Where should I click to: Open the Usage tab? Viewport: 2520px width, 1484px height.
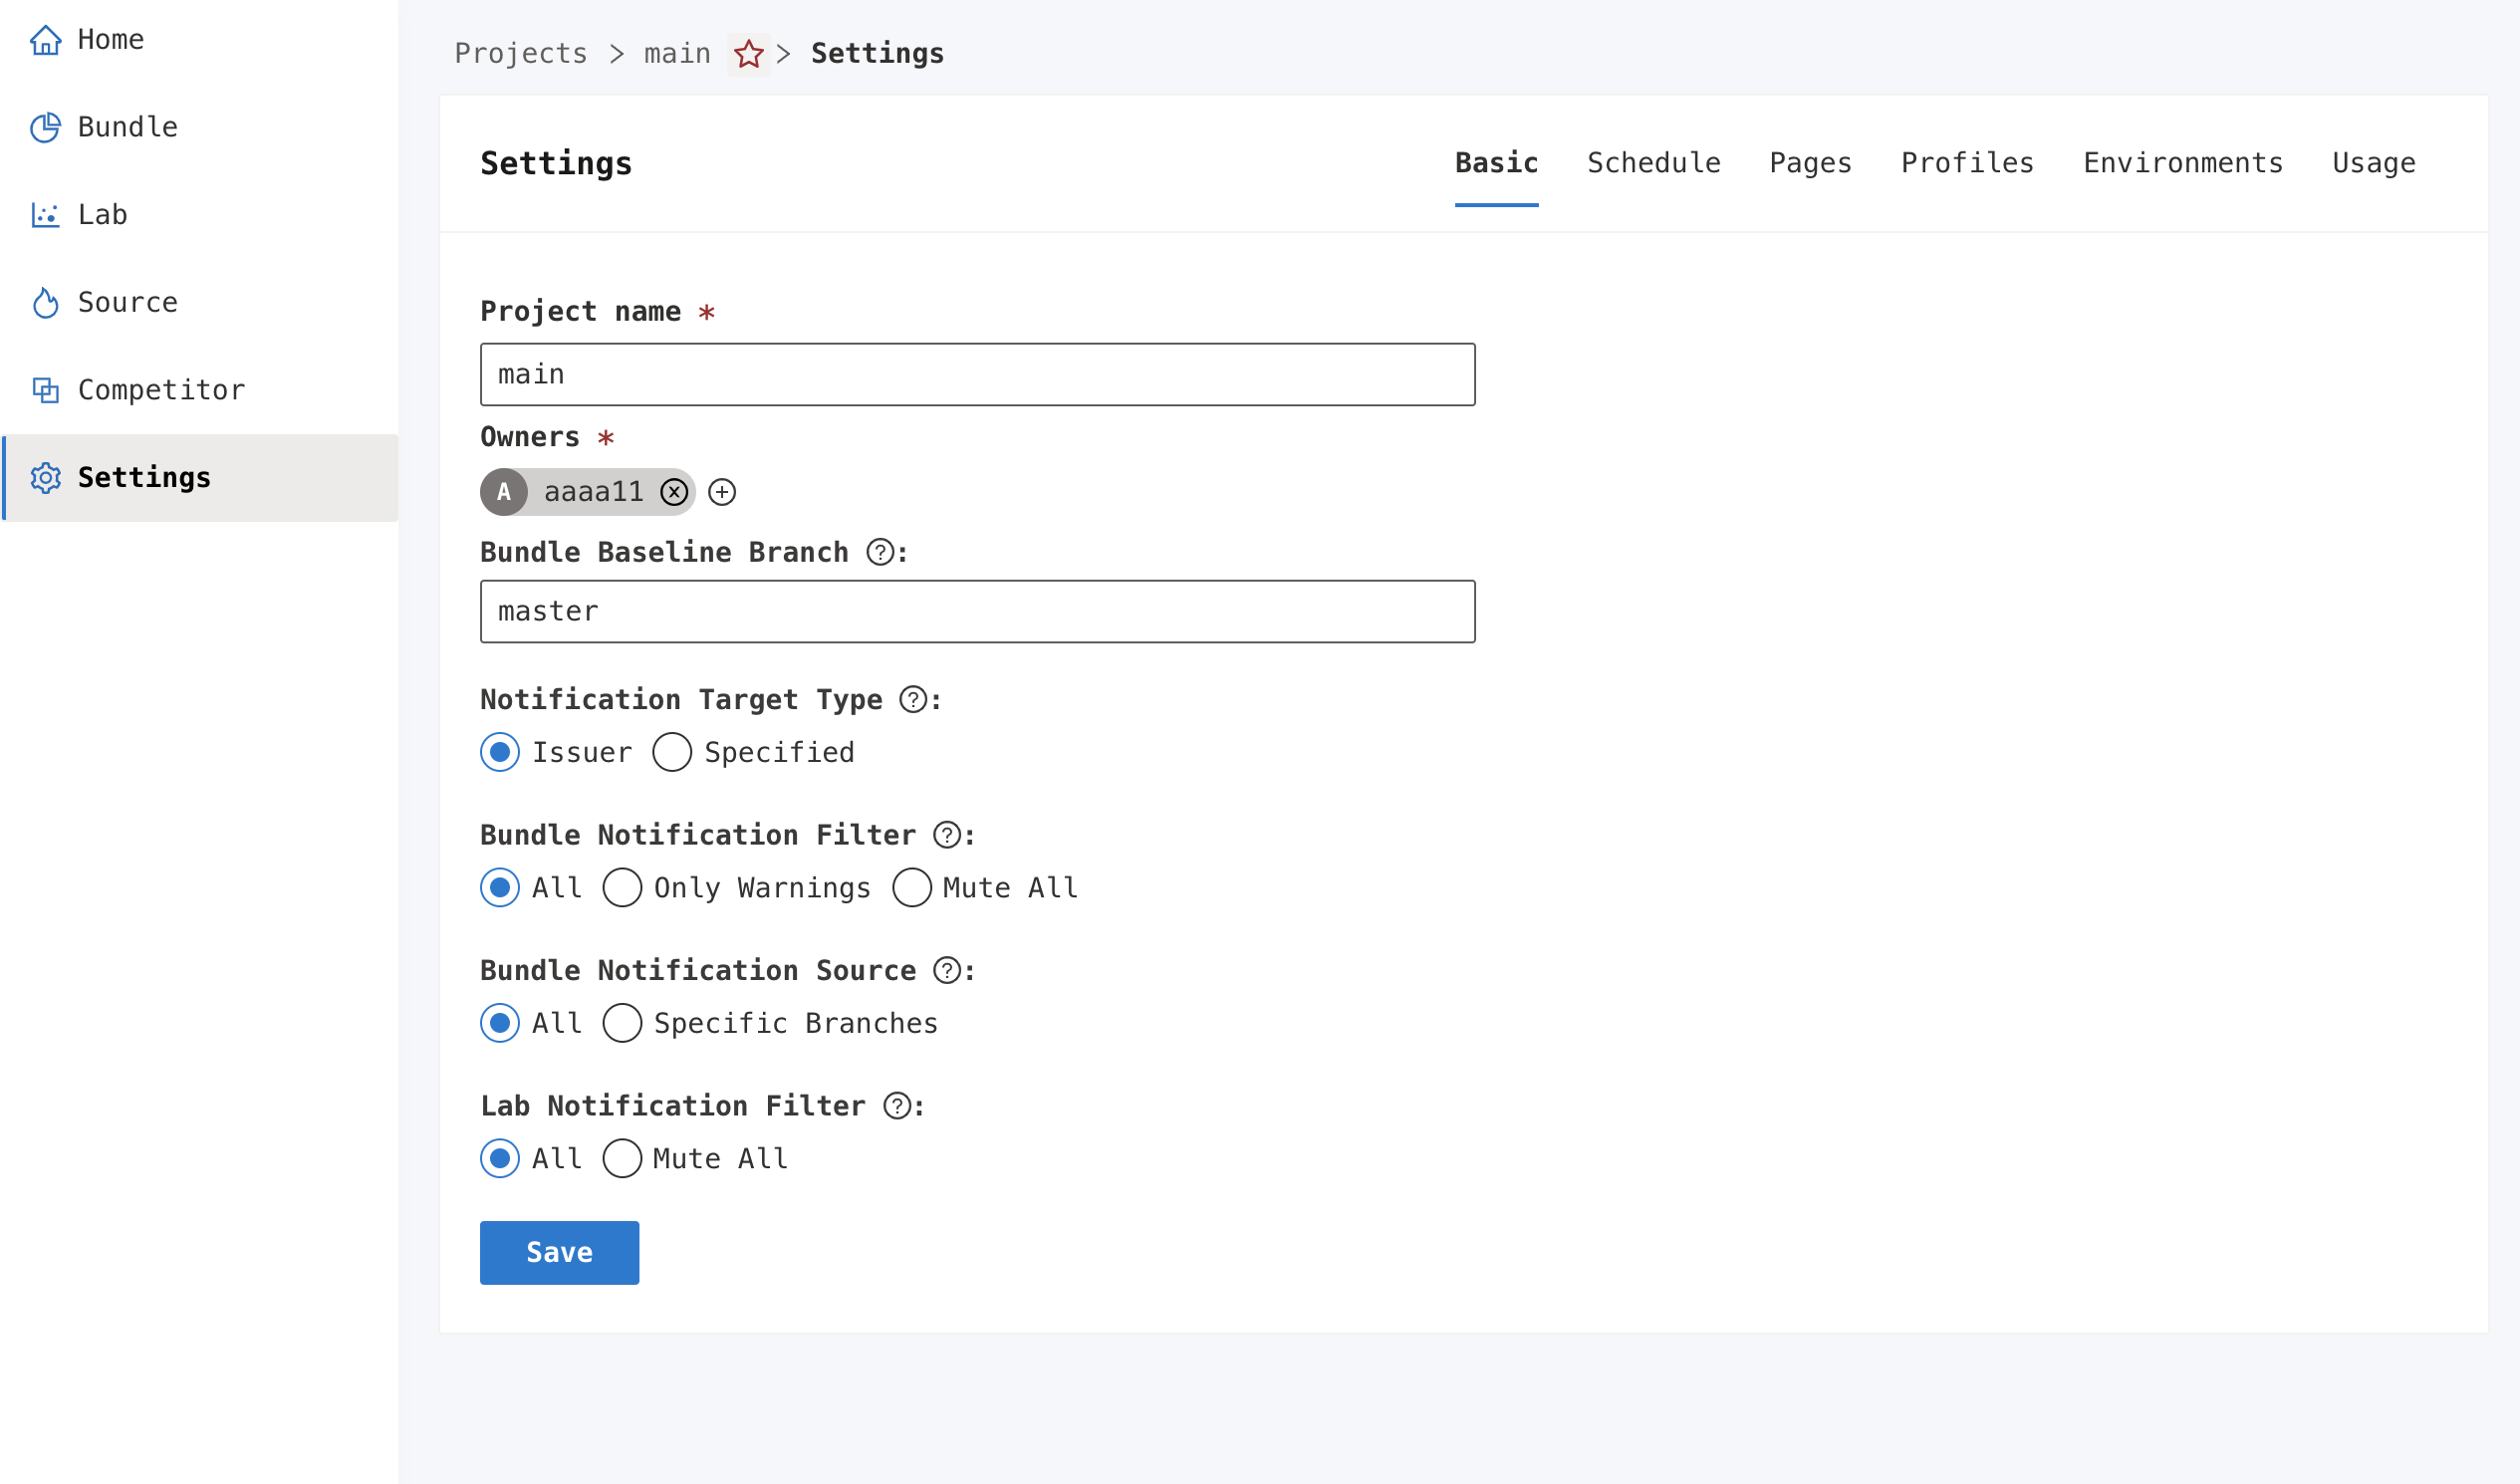pyautogui.click(x=2374, y=163)
